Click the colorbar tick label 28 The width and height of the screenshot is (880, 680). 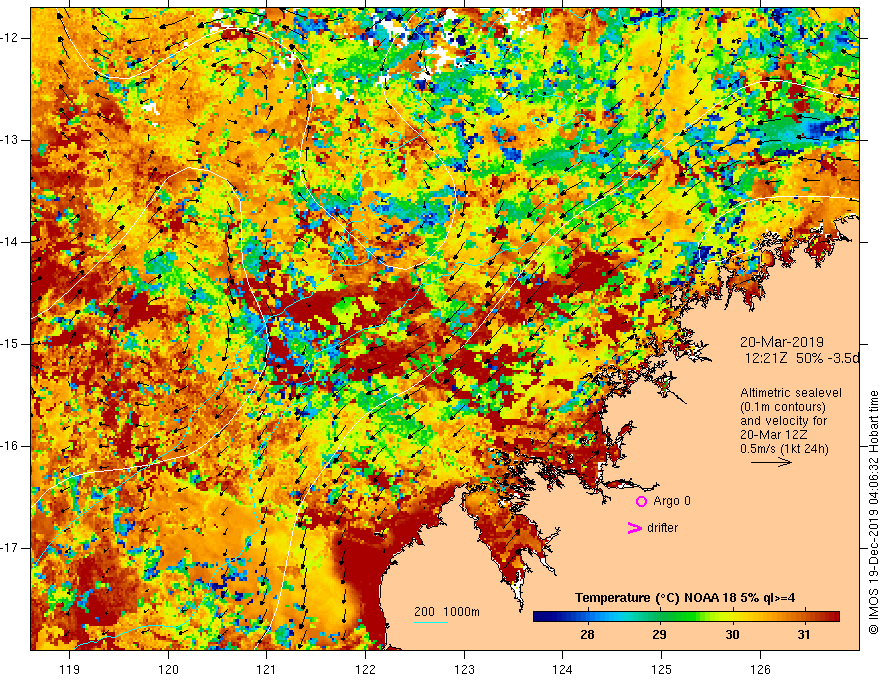point(587,635)
